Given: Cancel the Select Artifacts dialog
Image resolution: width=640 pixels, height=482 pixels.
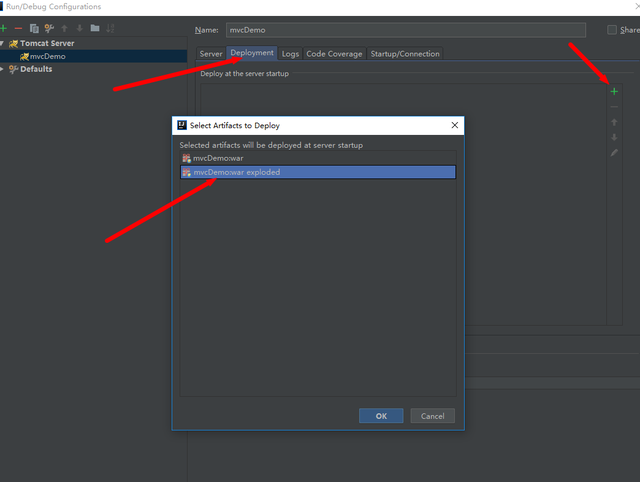Looking at the screenshot, I should tap(433, 416).
